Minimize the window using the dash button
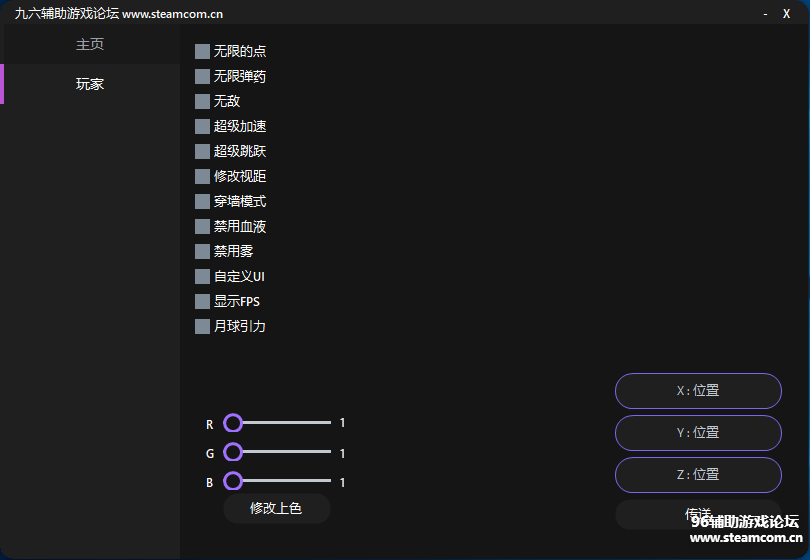The width and height of the screenshot is (810, 560). (765, 14)
